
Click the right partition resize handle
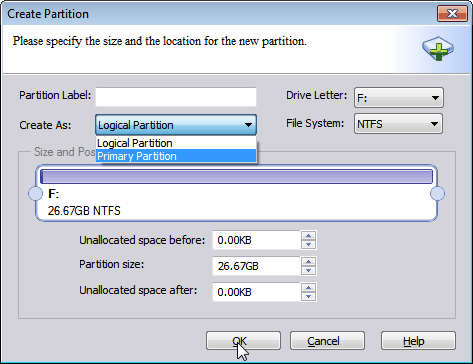tap(437, 193)
